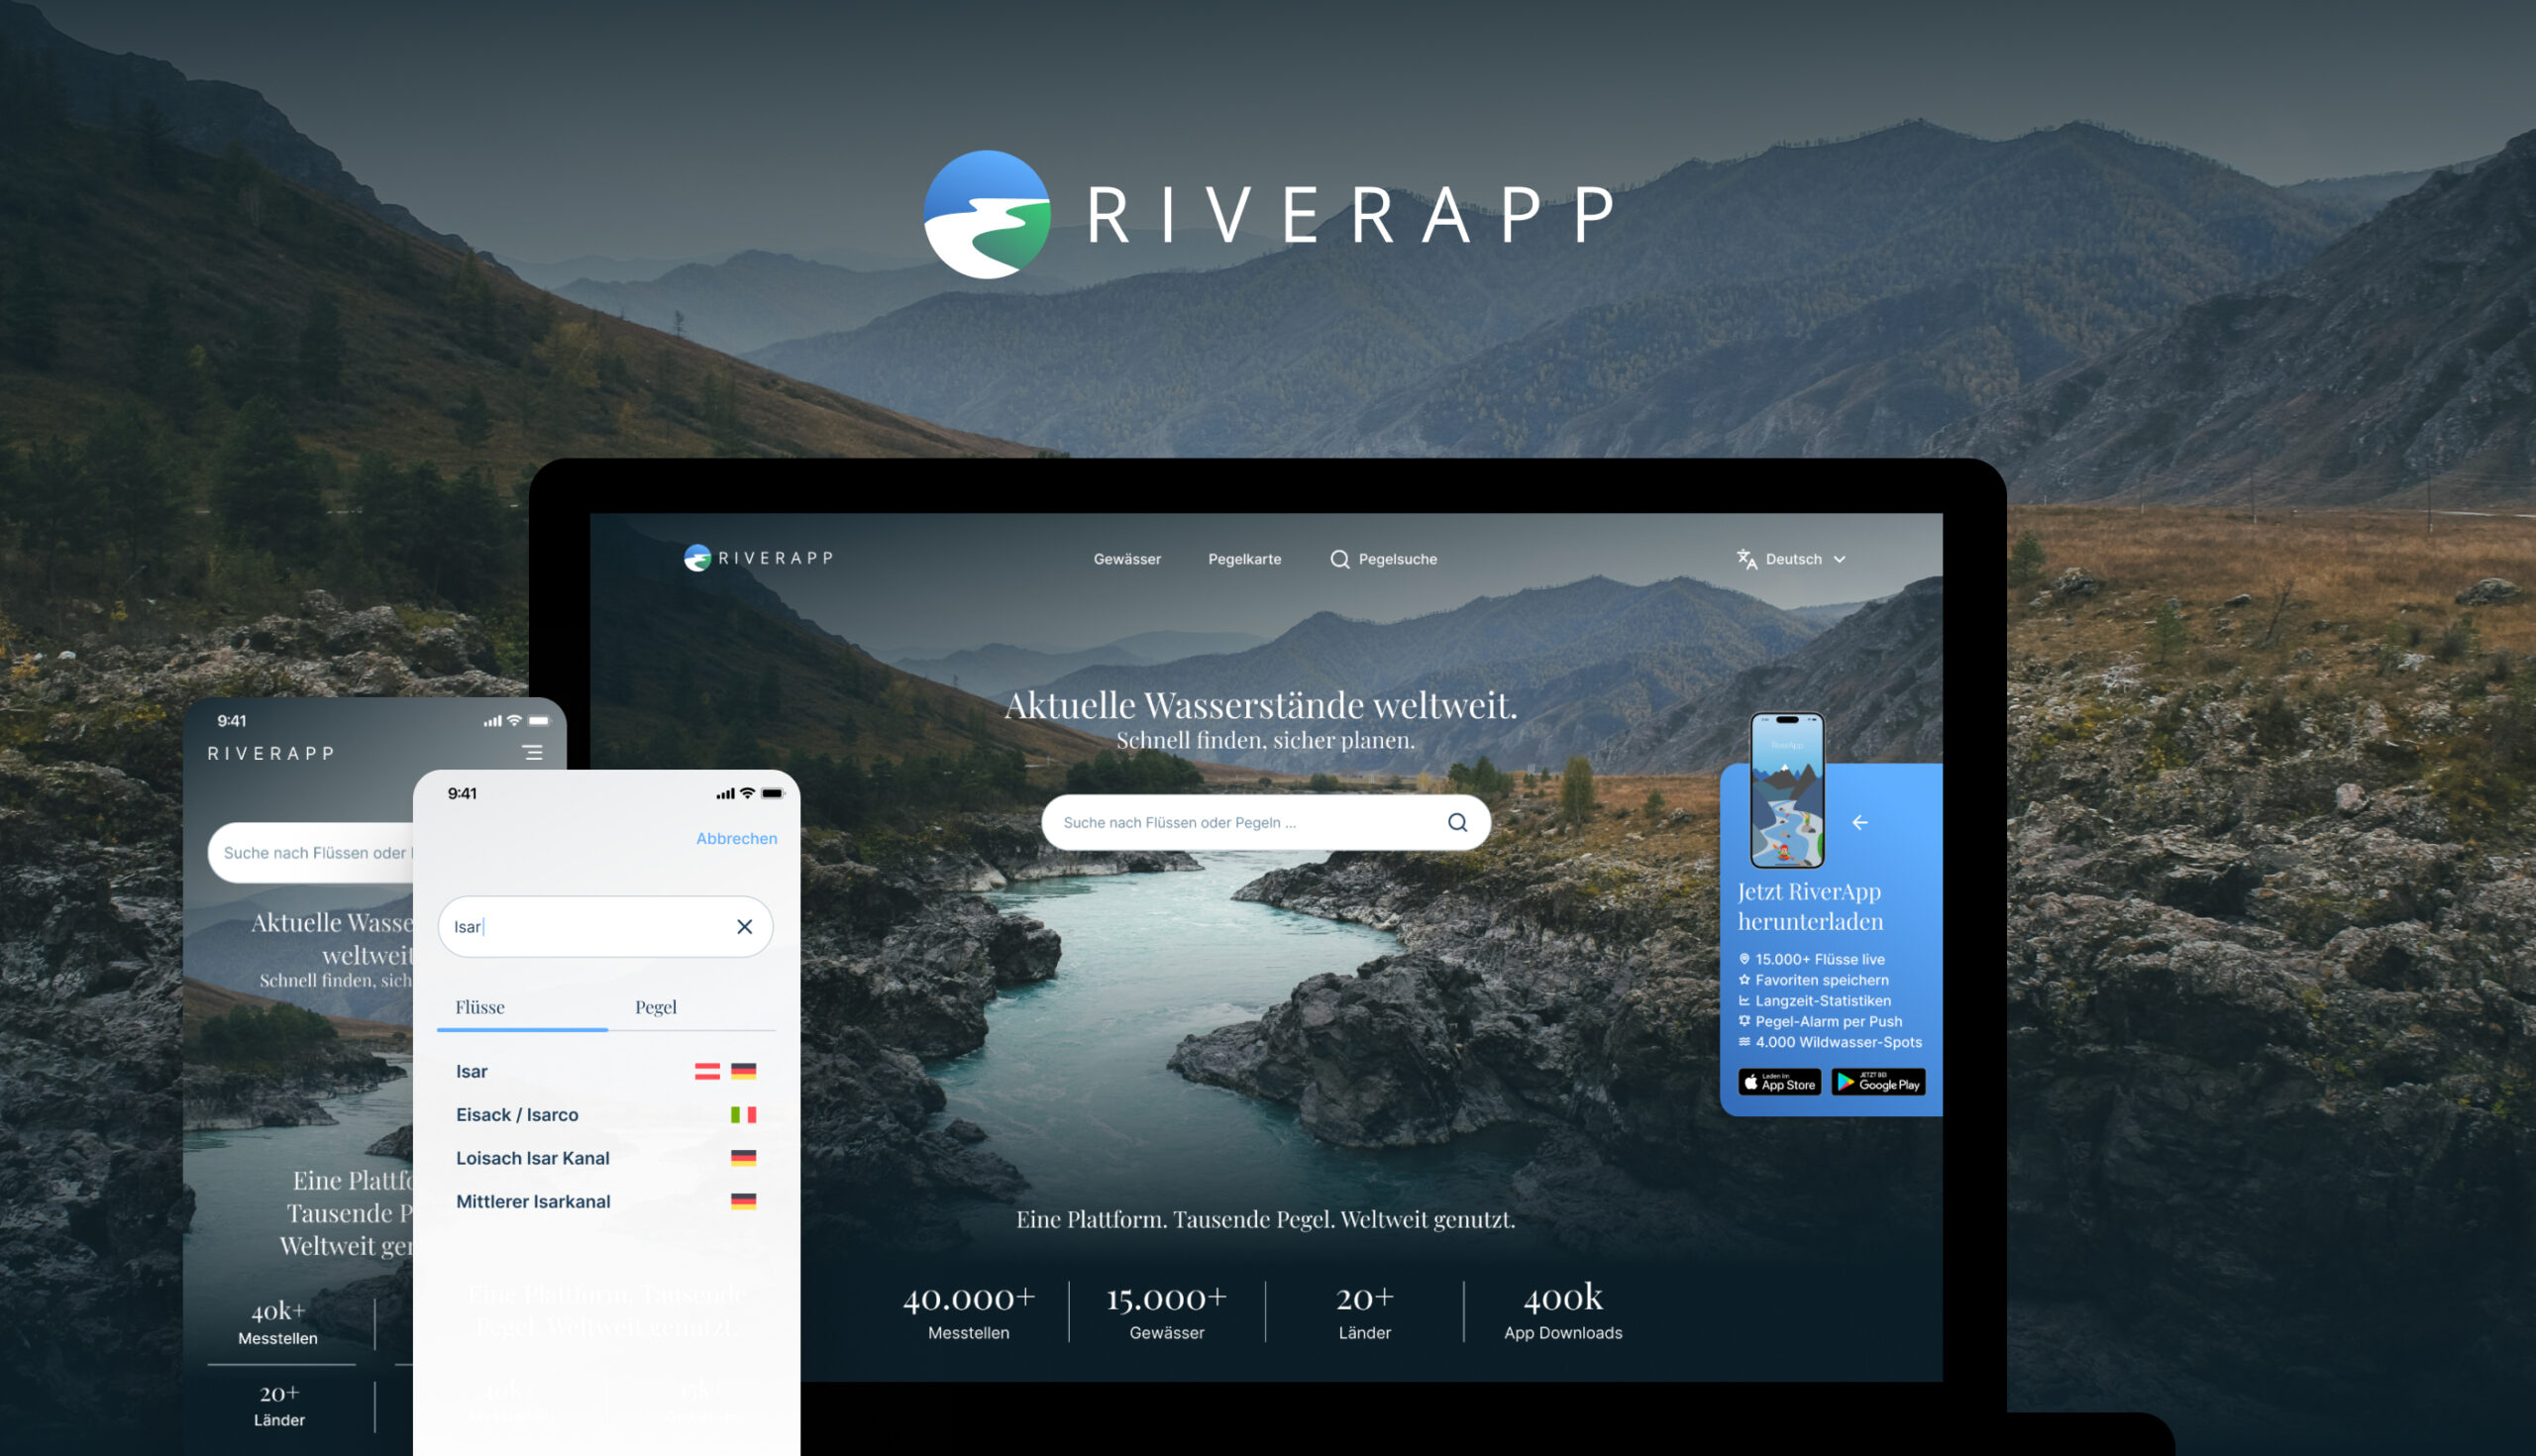Switch to the Pegel tab

656,1008
